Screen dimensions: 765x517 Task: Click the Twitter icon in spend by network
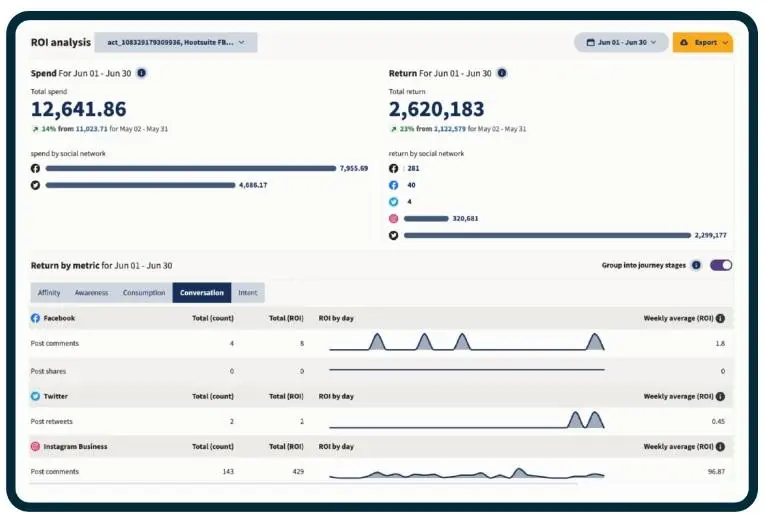(x=36, y=185)
